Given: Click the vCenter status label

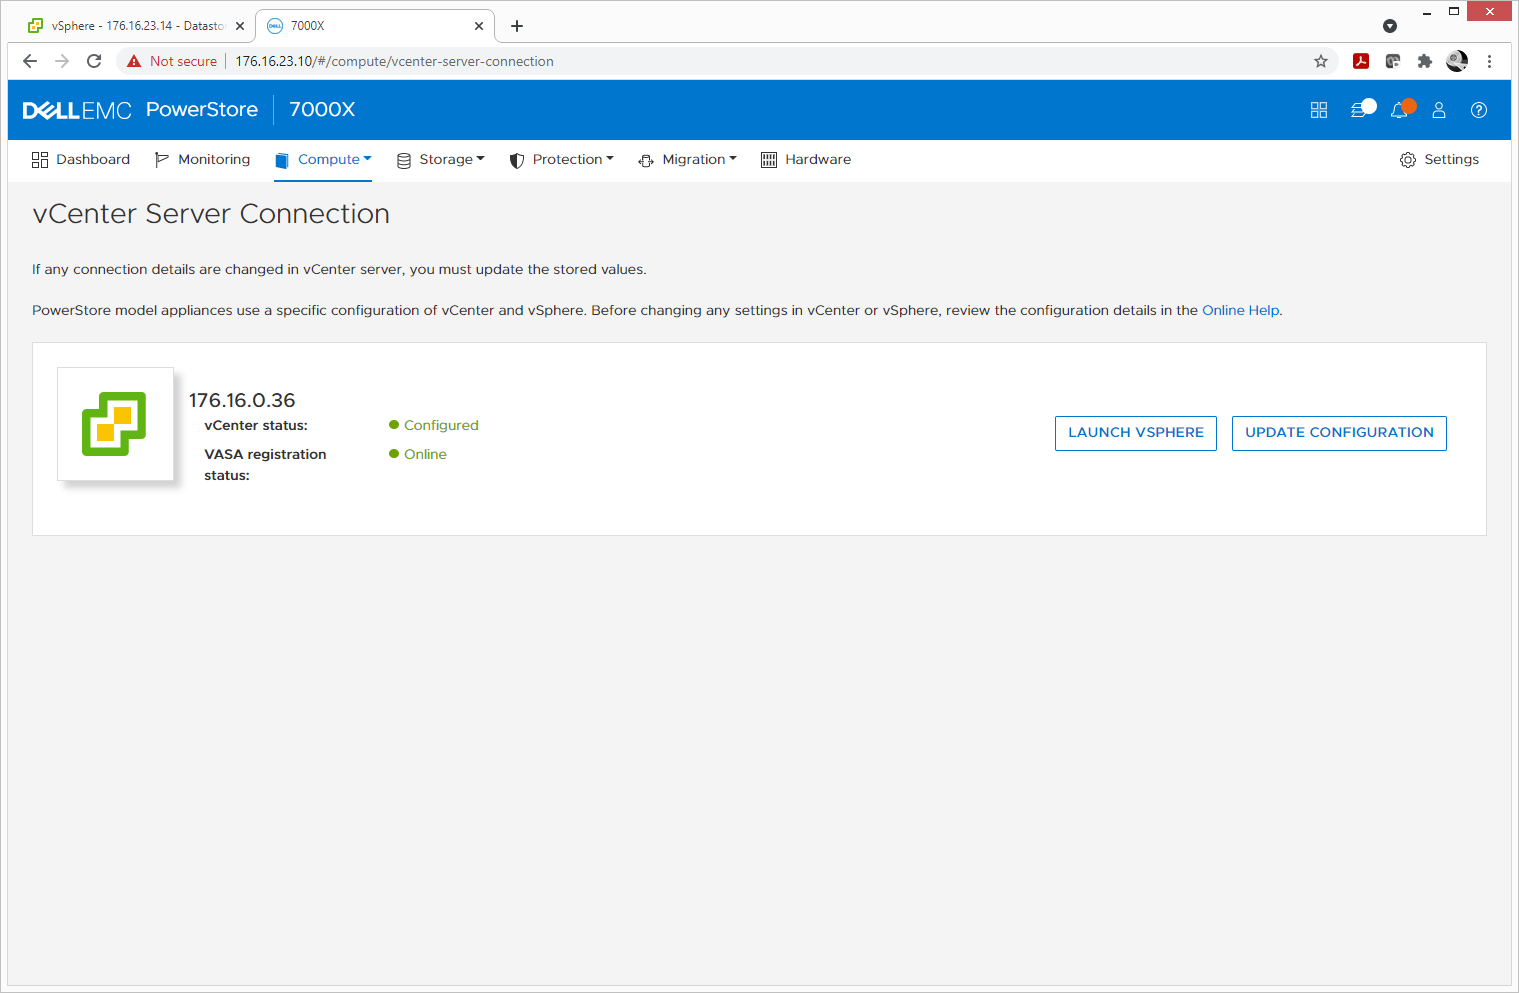Looking at the screenshot, I should pyautogui.click(x=256, y=426).
